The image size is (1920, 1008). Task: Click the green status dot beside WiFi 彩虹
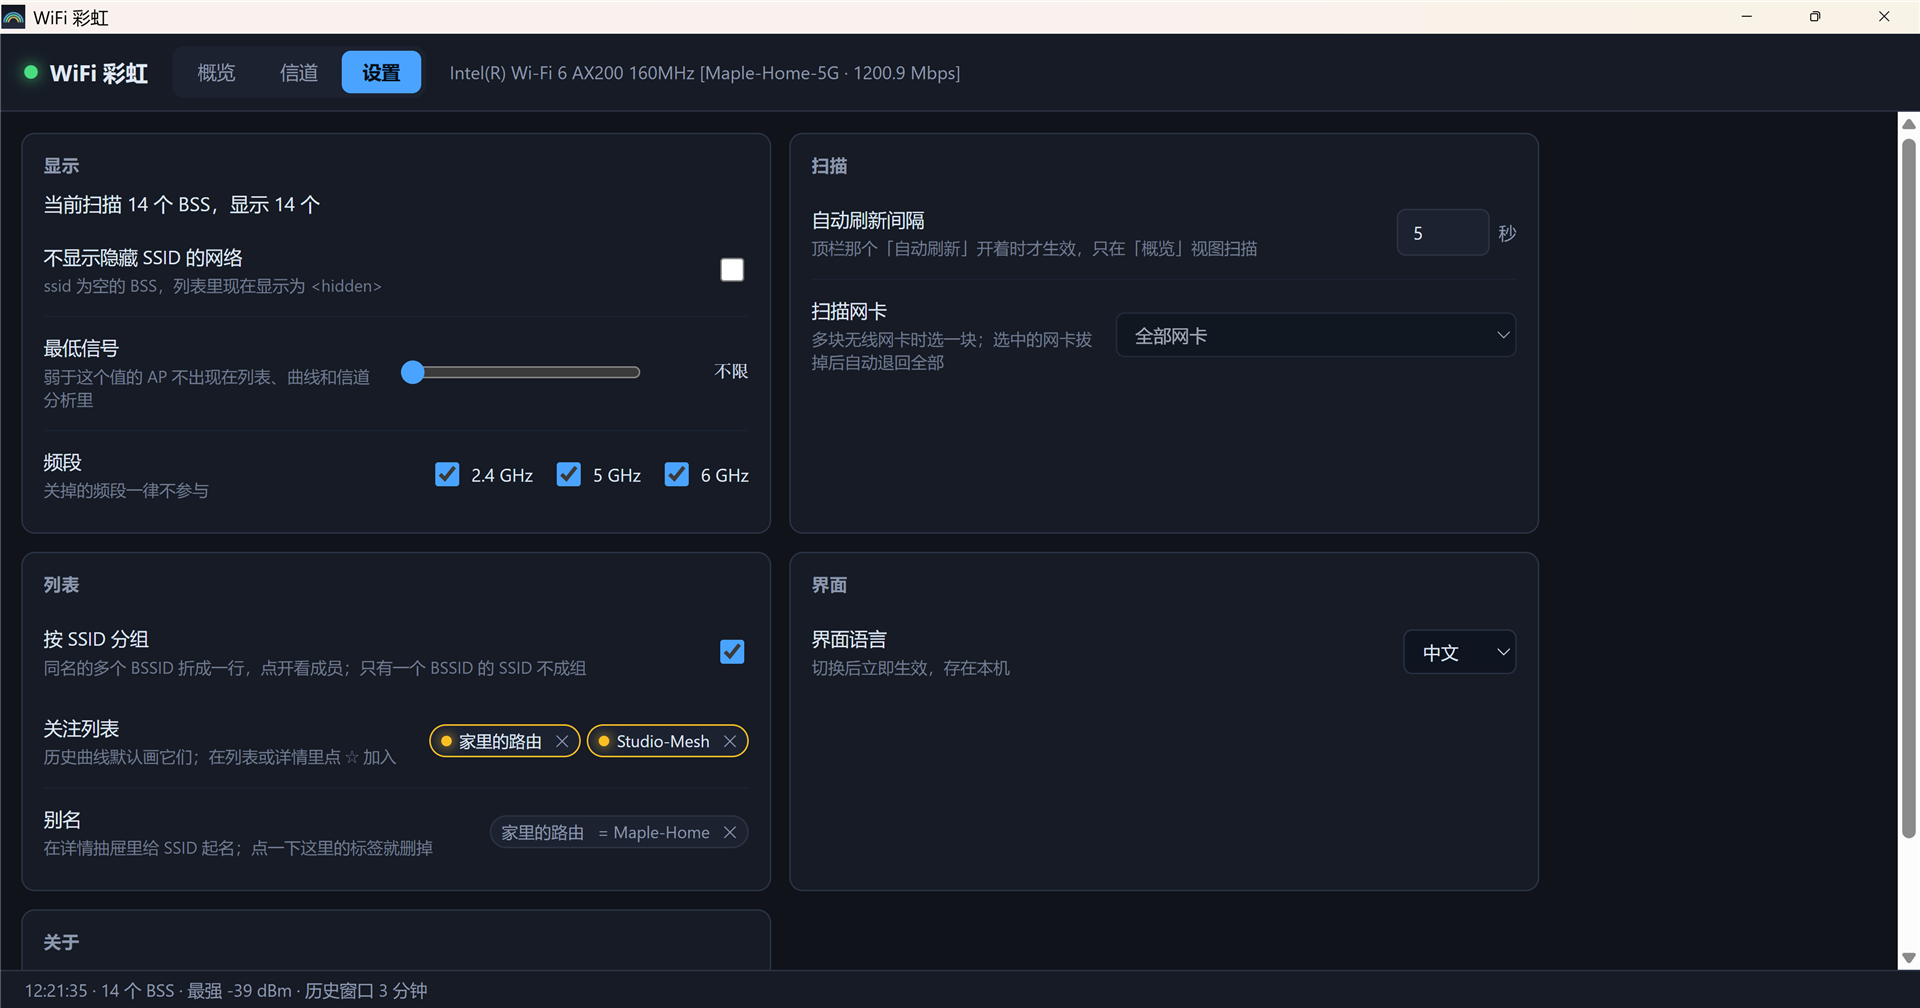[31, 72]
